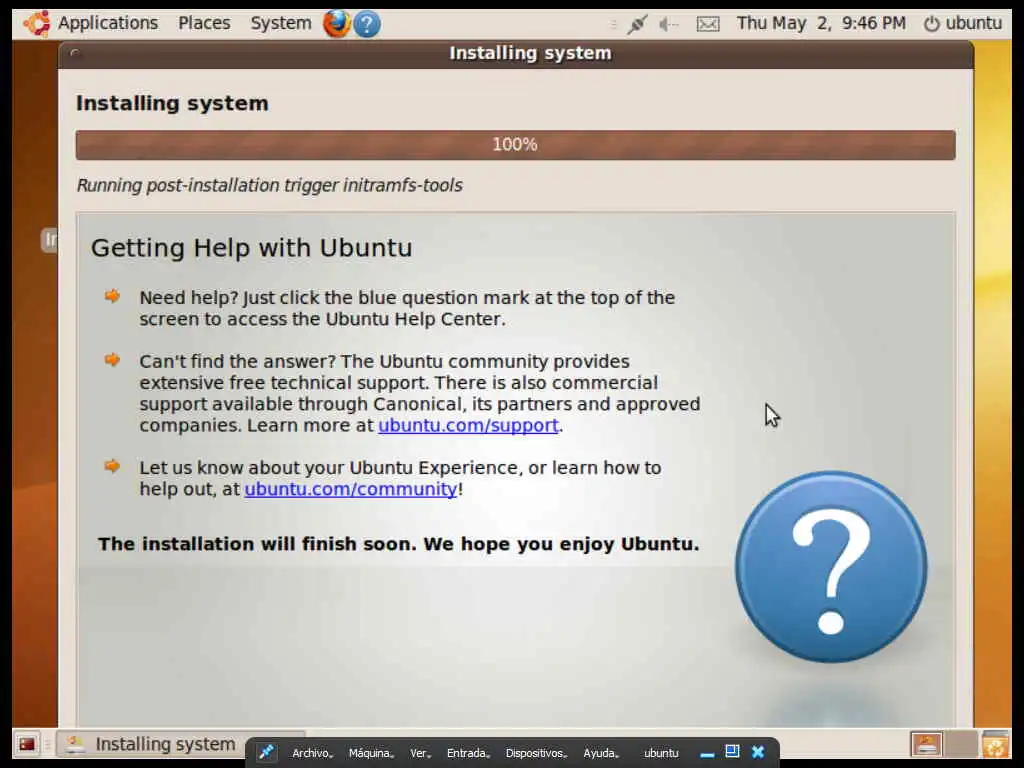Open the Applications menu
1024x768 pixels.
(108, 23)
